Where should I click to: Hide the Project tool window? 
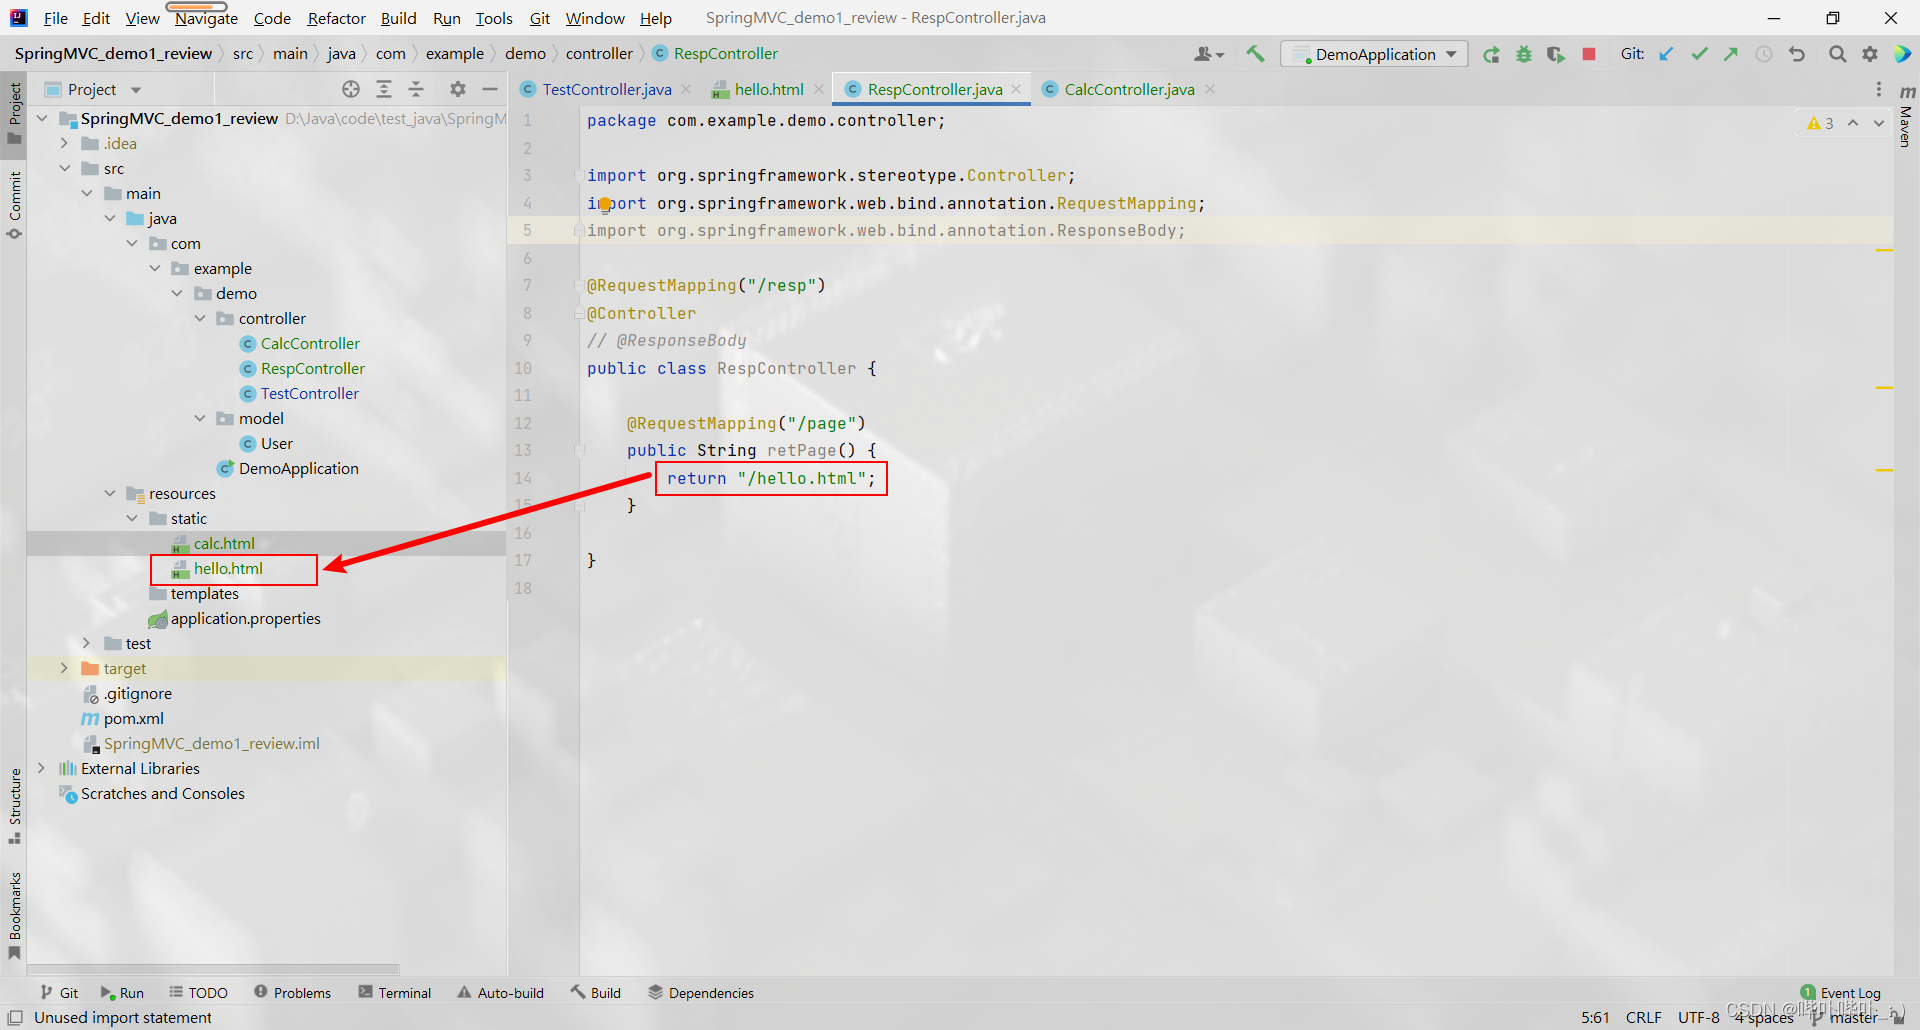[x=490, y=89]
